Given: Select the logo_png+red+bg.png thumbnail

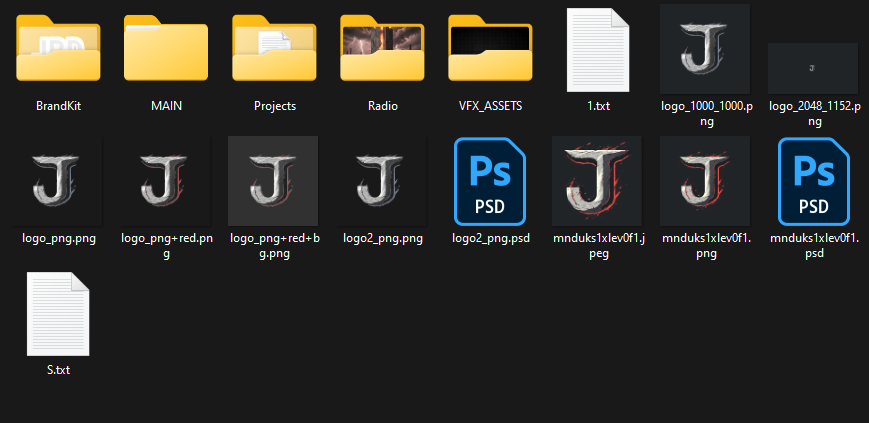Looking at the screenshot, I should tap(273, 181).
